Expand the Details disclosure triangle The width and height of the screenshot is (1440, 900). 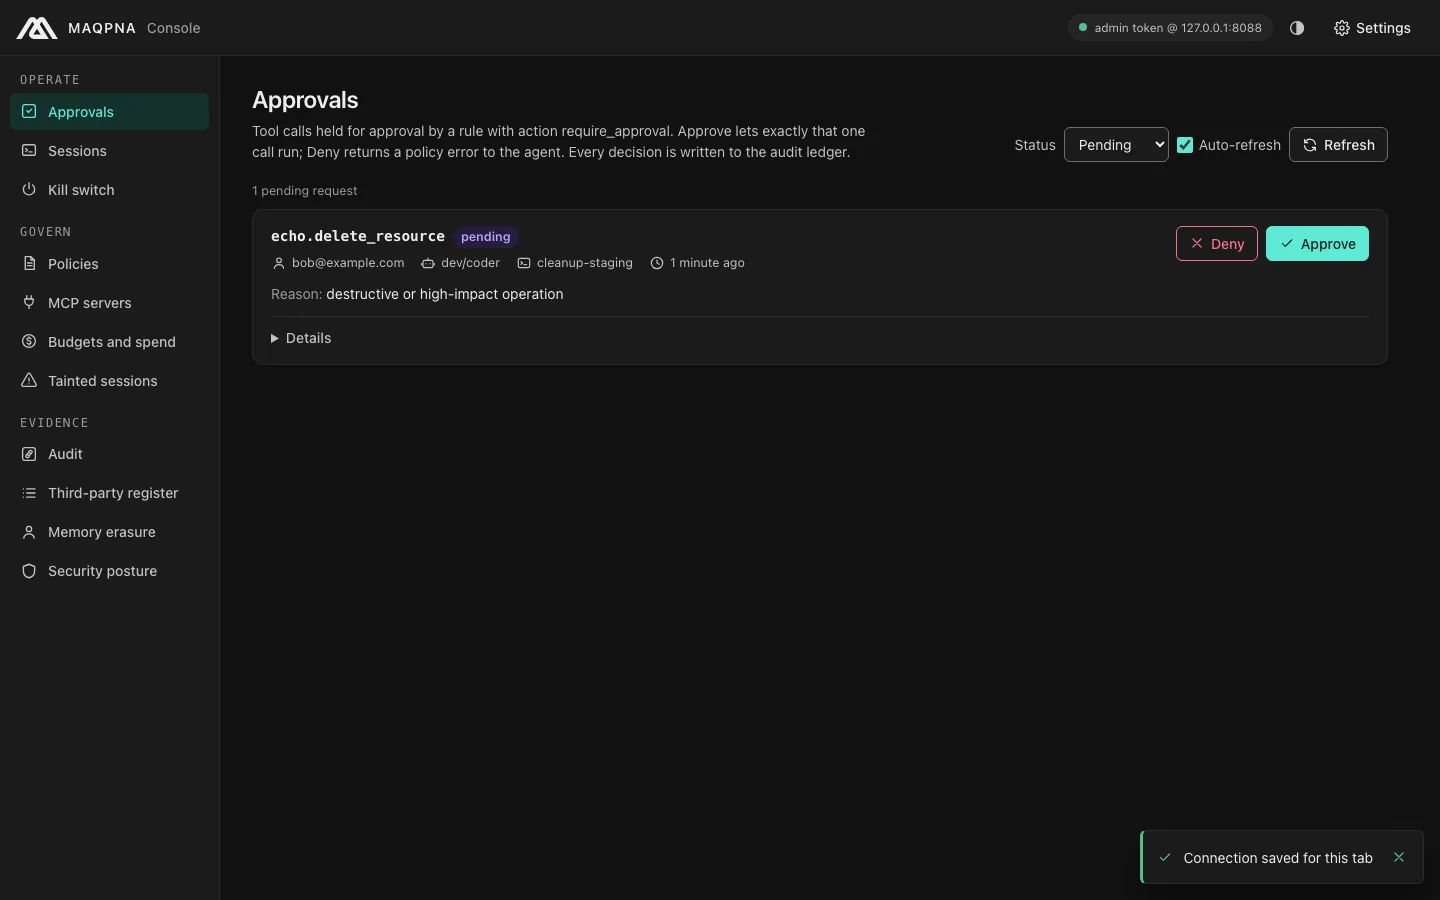[275, 338]
